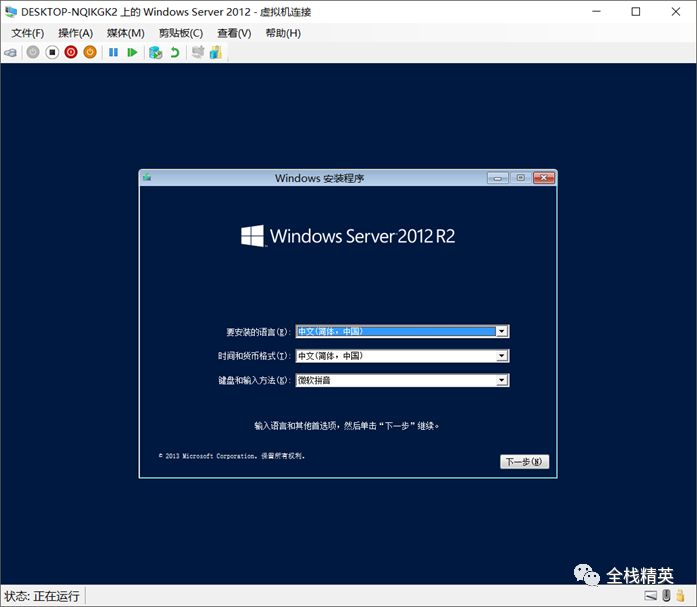Turn off the VM with stop icon
Viewport: 697px width, 607px height.
52,52
